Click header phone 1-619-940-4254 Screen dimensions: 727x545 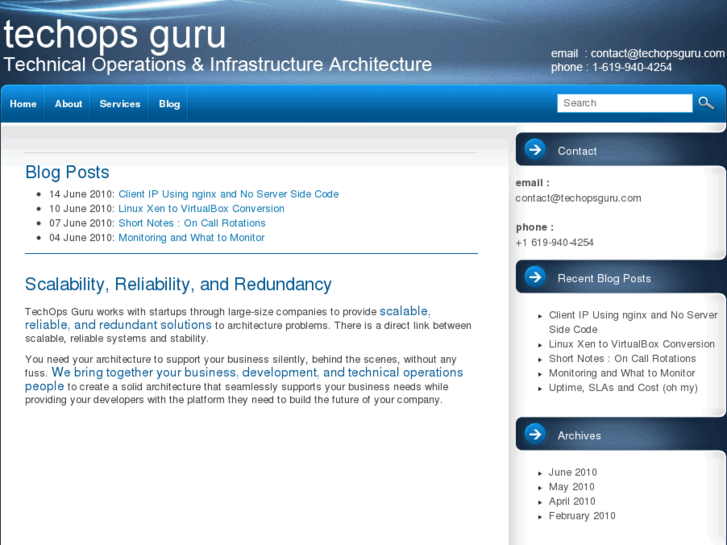click(632, 67)
